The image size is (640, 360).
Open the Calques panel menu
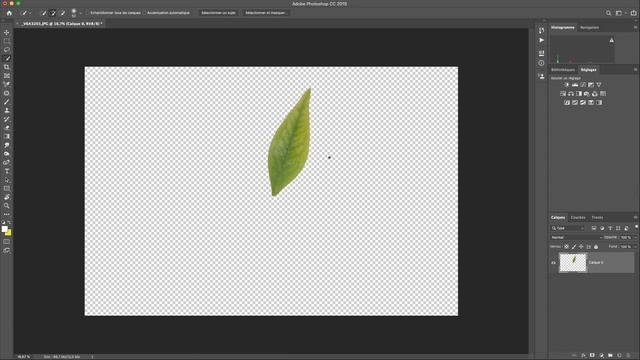(635, 218)
